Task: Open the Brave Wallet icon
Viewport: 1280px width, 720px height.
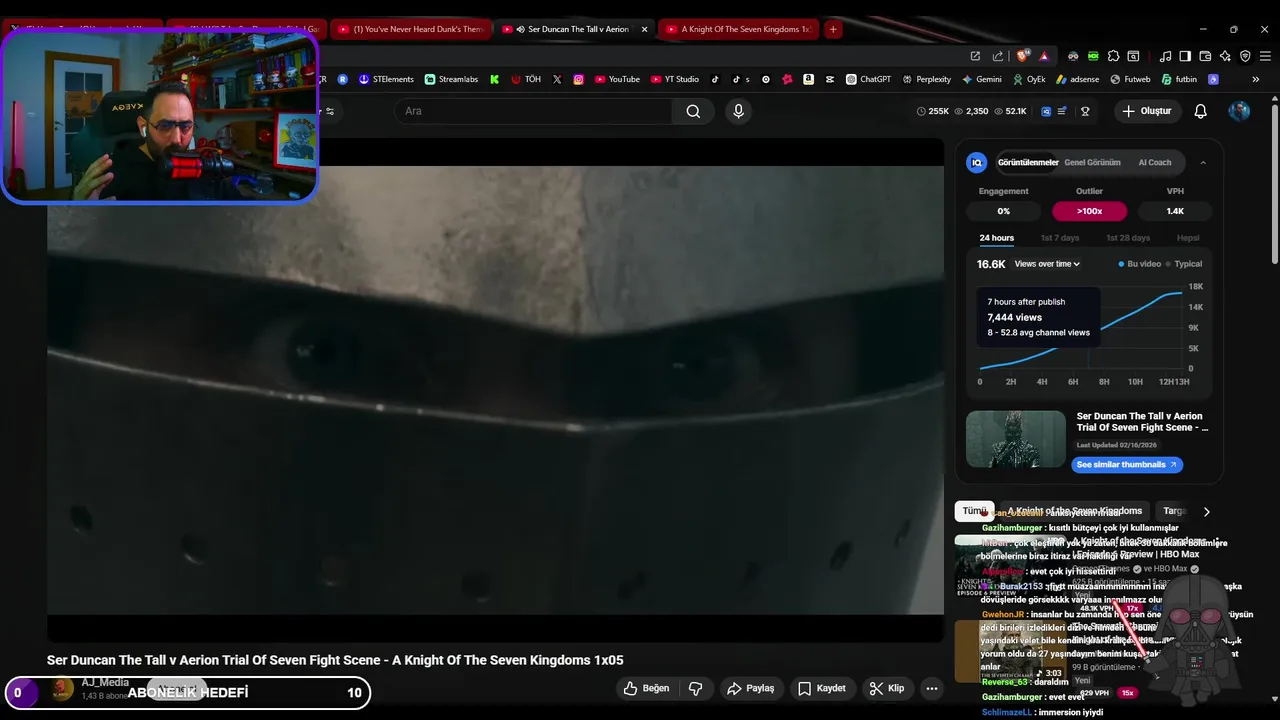Action: (x=1205, y=56)
